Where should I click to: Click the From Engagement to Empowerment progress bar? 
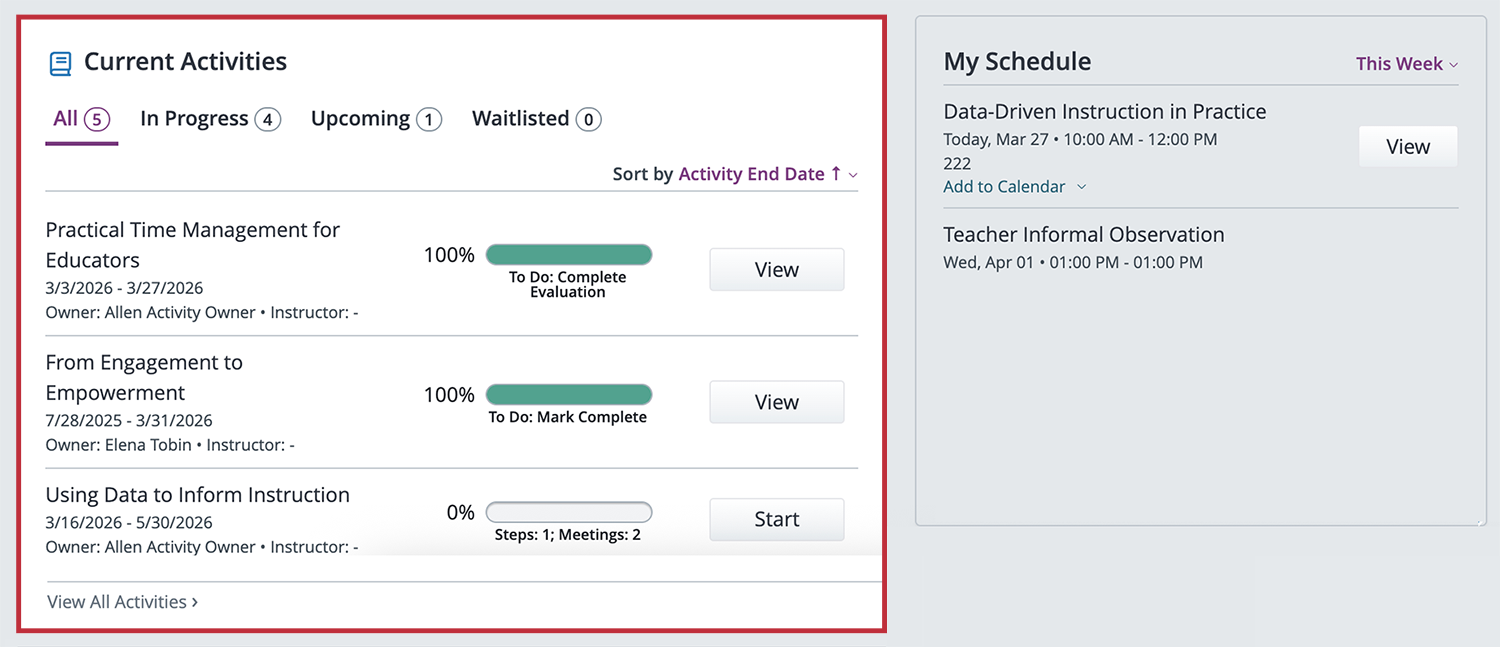tap(569, 395)
